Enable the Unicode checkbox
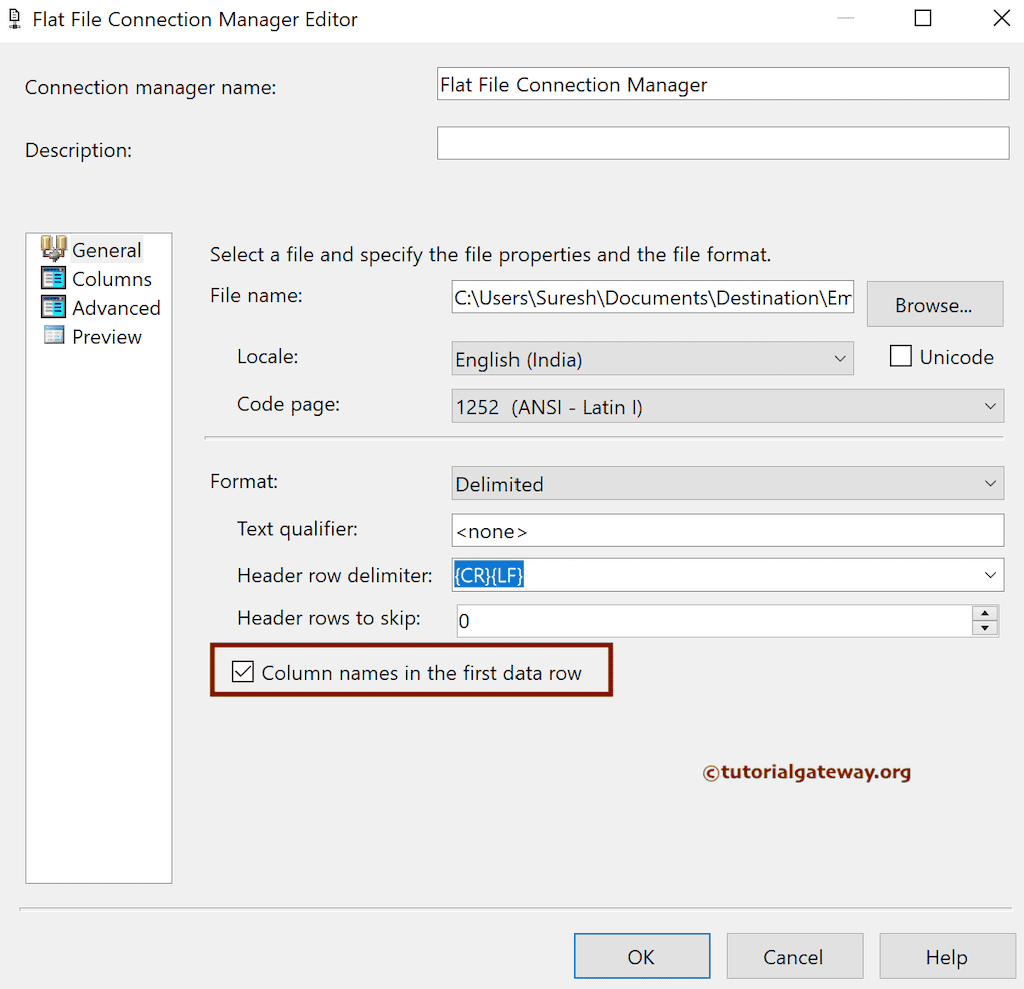The width and height of the screenshot is (1024, 989). pyautogui.click(x=901, y=356)
